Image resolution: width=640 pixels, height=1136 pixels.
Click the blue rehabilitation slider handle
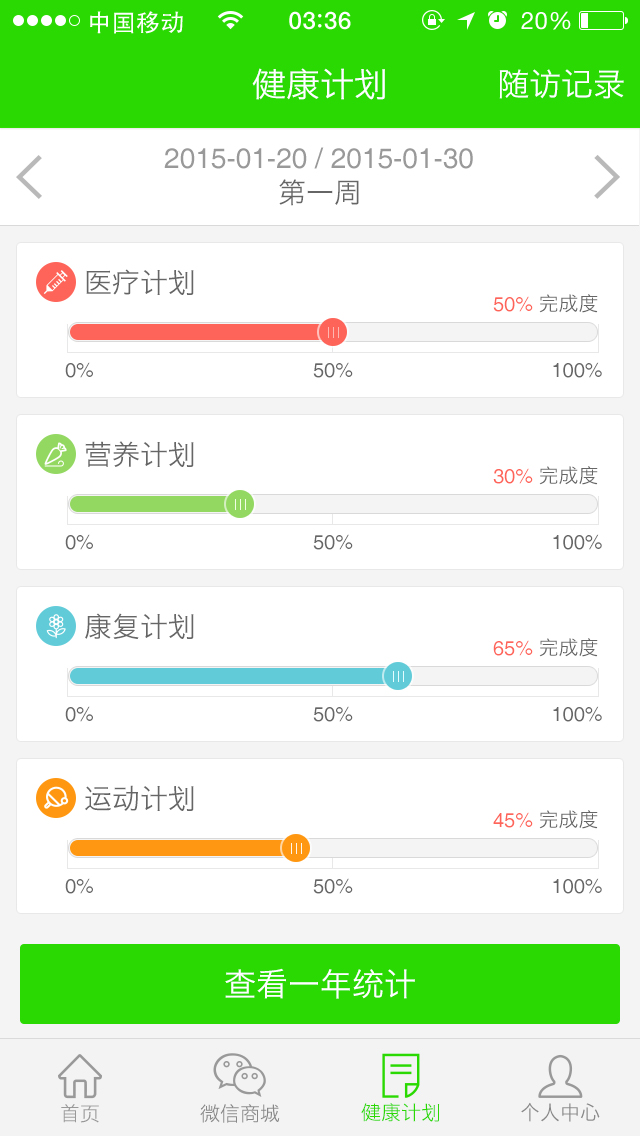pyautogui.click(x=398, y=676)
